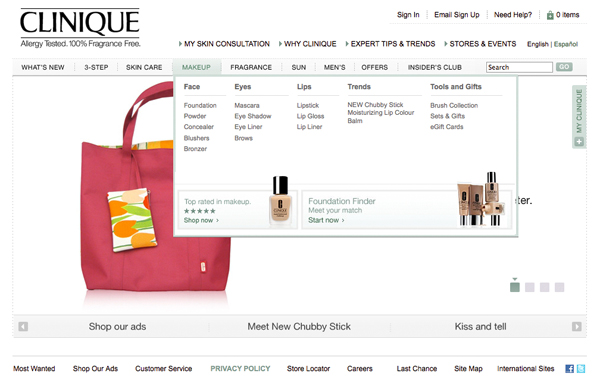Click the Clinique logo
600x380 pixels.
(x=80, y=28)
